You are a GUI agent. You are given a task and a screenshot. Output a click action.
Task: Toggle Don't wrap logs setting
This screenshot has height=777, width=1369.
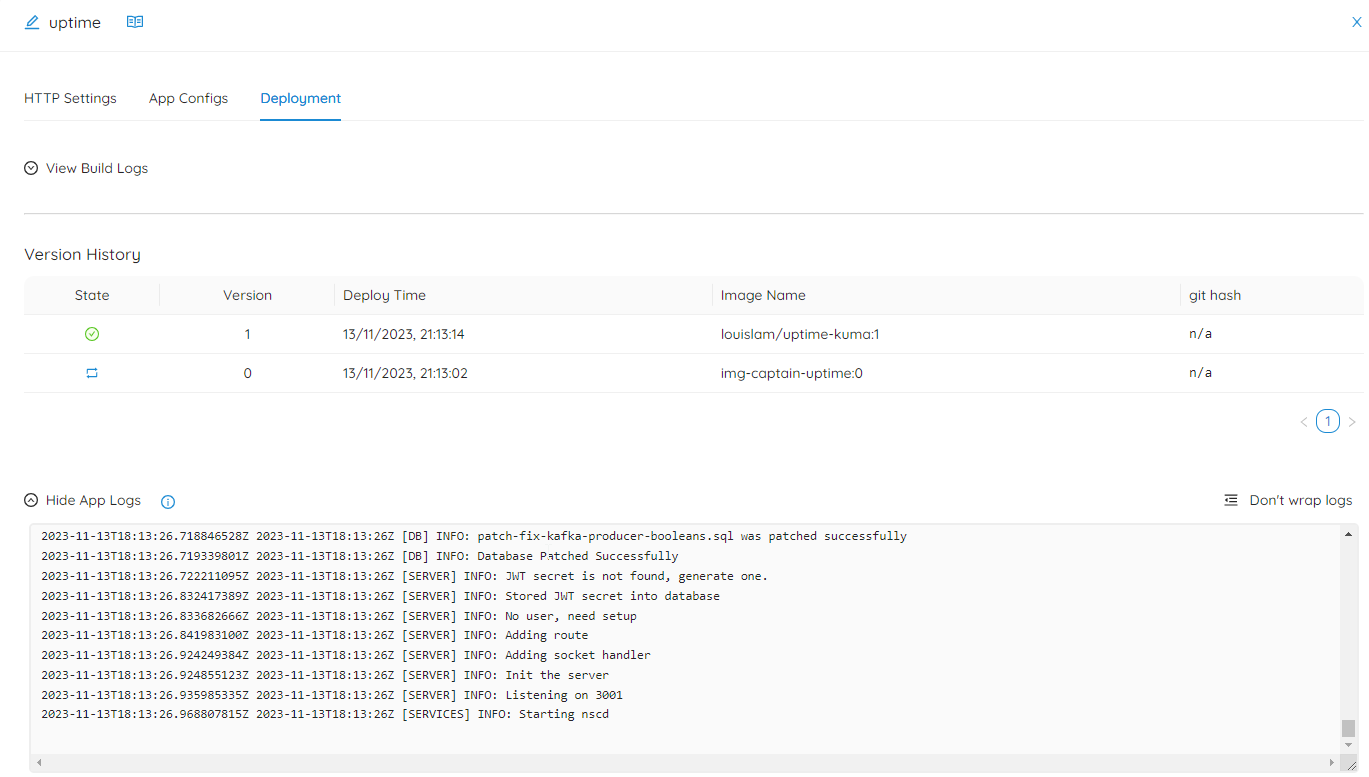[x=1300, y=500]
